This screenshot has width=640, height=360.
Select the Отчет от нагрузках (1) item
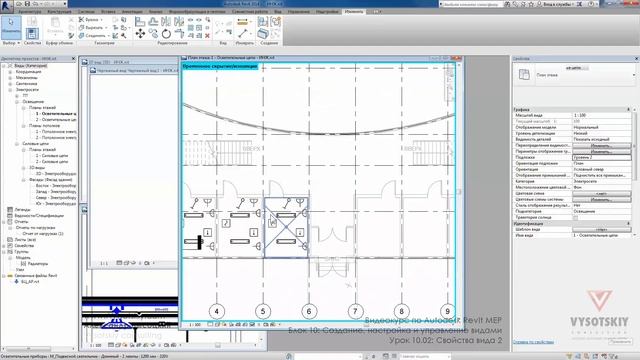click(x=43, y=234)
